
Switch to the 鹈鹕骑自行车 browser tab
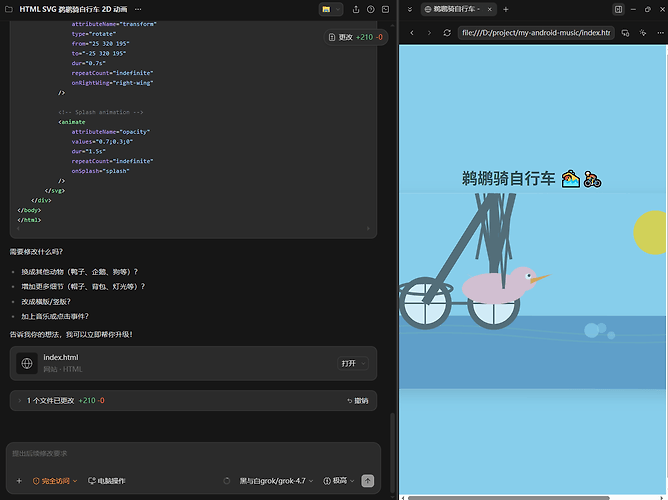(454, 9)
